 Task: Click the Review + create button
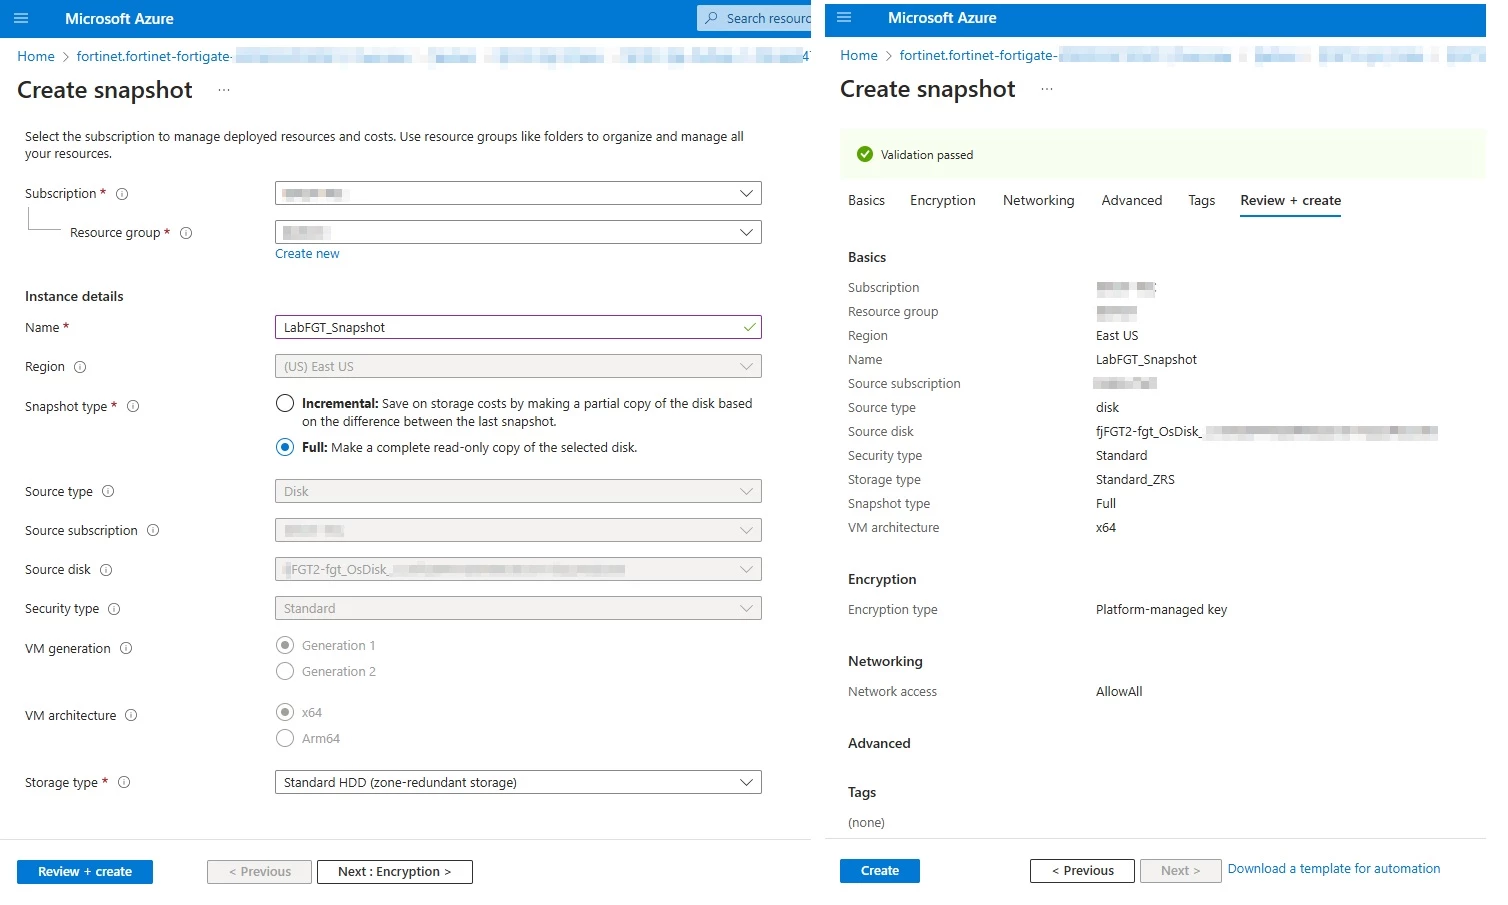point(85,872)
